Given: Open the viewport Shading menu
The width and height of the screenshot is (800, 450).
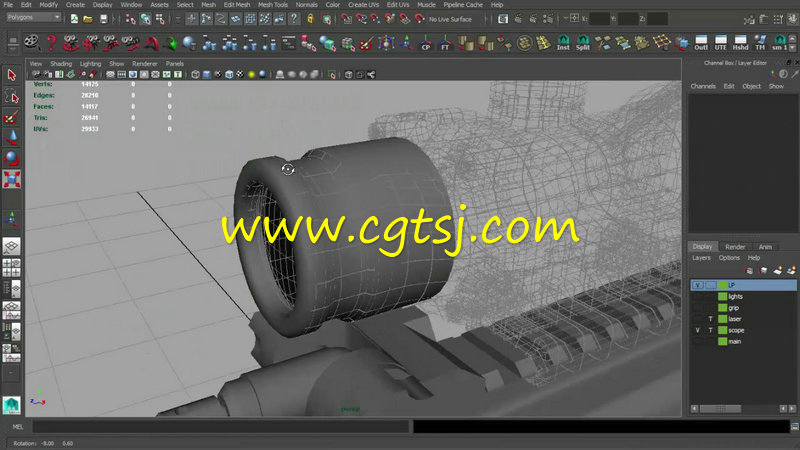Looking at the screenshot, I should click(61, 64).
